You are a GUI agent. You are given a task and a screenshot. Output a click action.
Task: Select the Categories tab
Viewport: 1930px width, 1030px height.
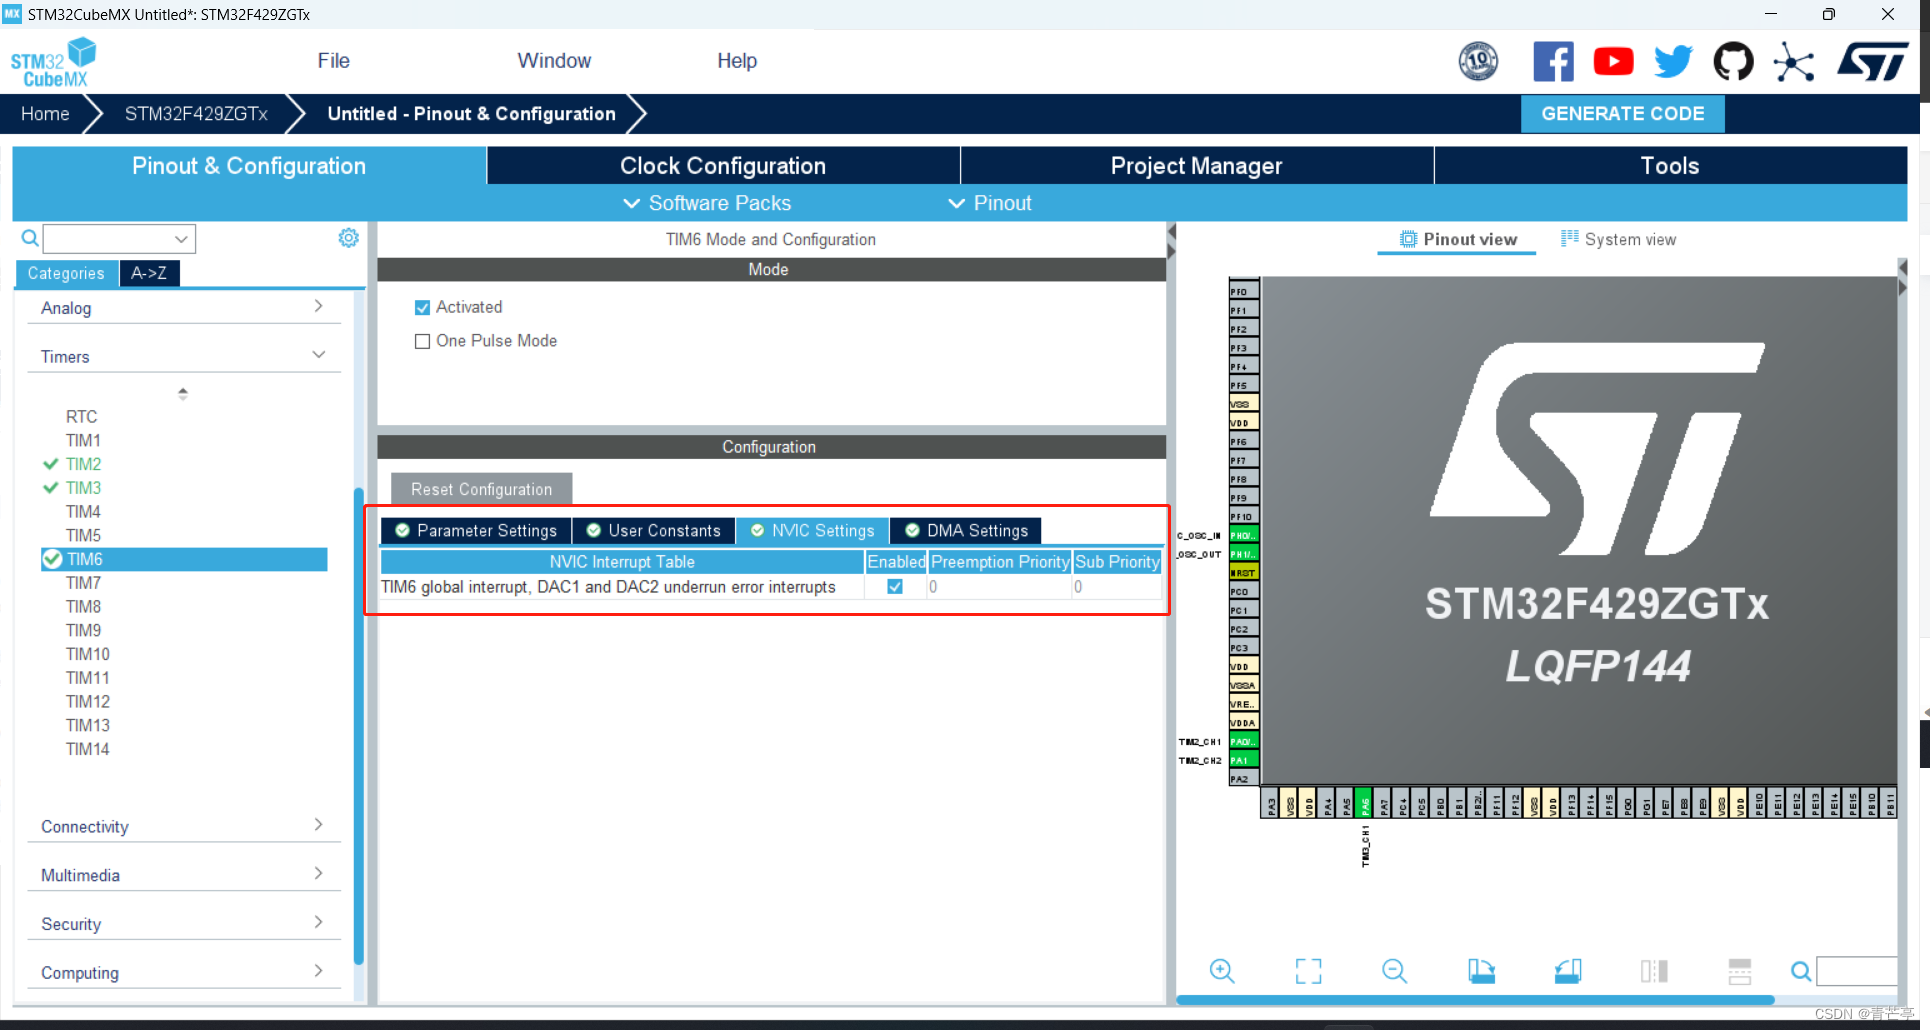tap(66, 273)
